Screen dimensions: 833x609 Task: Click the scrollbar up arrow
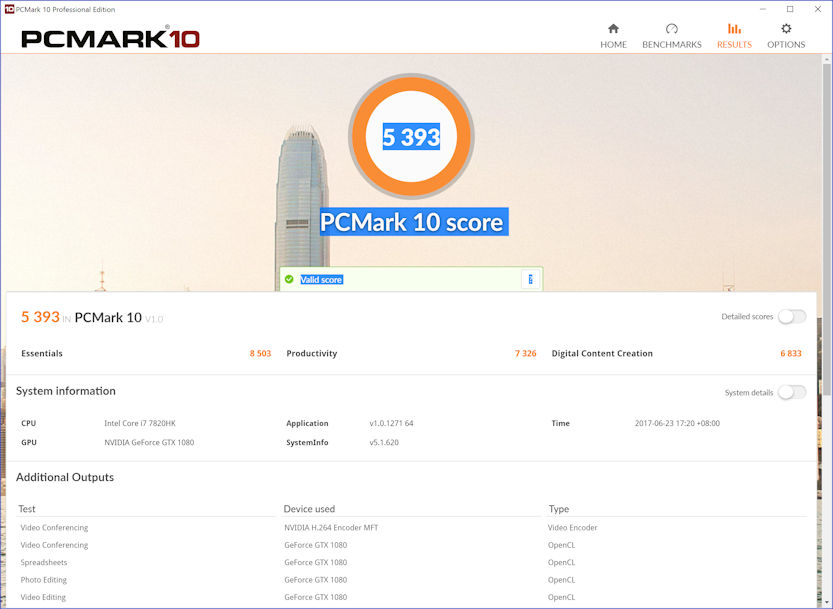(827, 58)
